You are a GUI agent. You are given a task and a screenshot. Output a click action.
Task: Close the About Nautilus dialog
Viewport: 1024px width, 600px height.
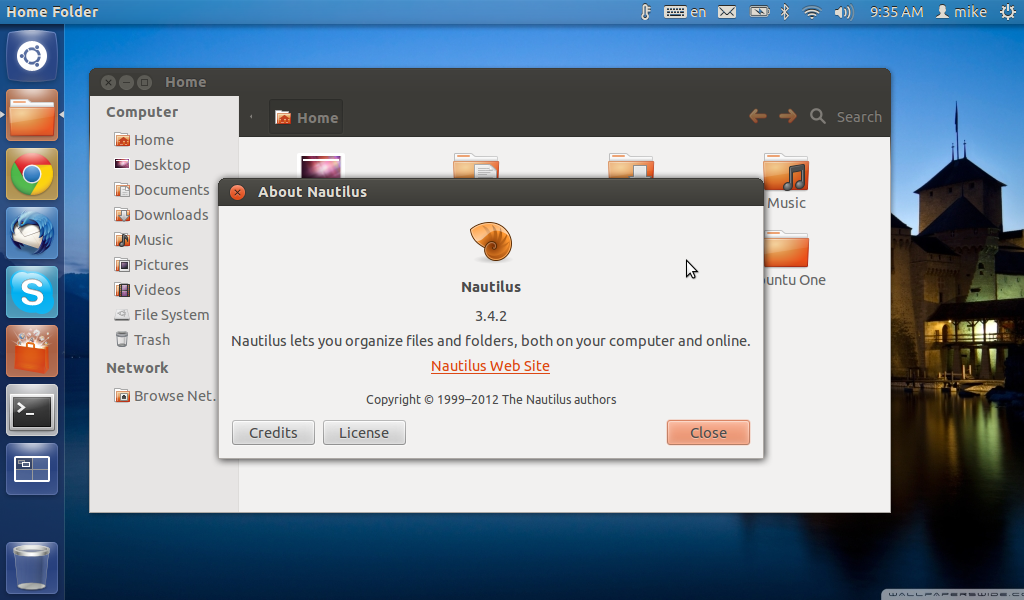click(708, 433)
